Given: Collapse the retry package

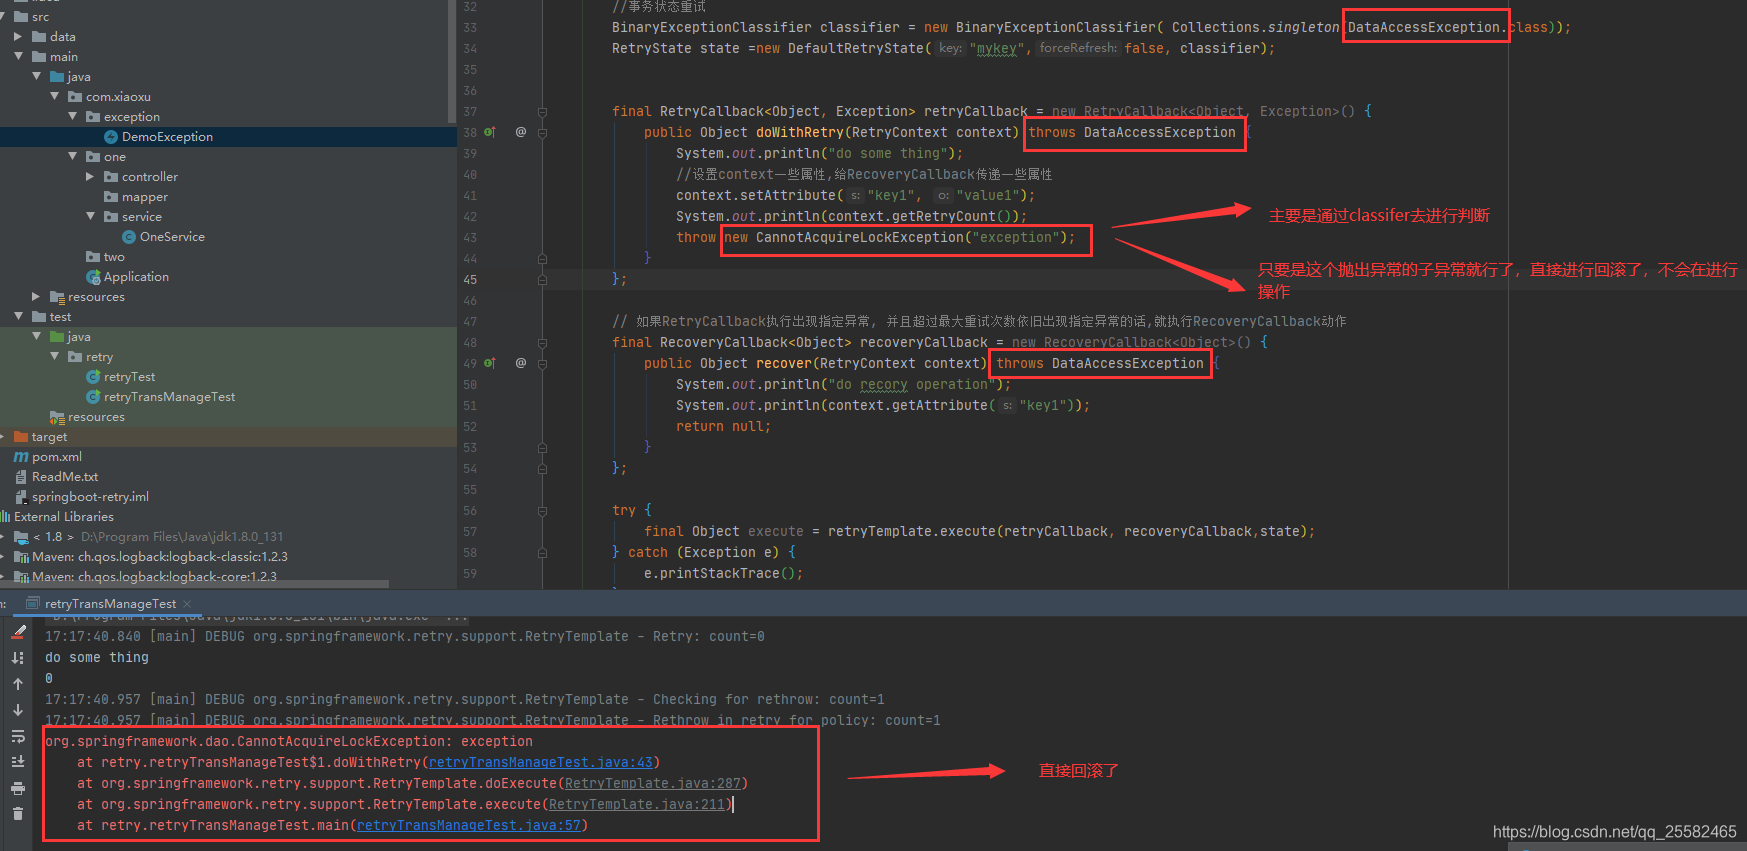Looking at the screenshot, I should pos(55,357).
